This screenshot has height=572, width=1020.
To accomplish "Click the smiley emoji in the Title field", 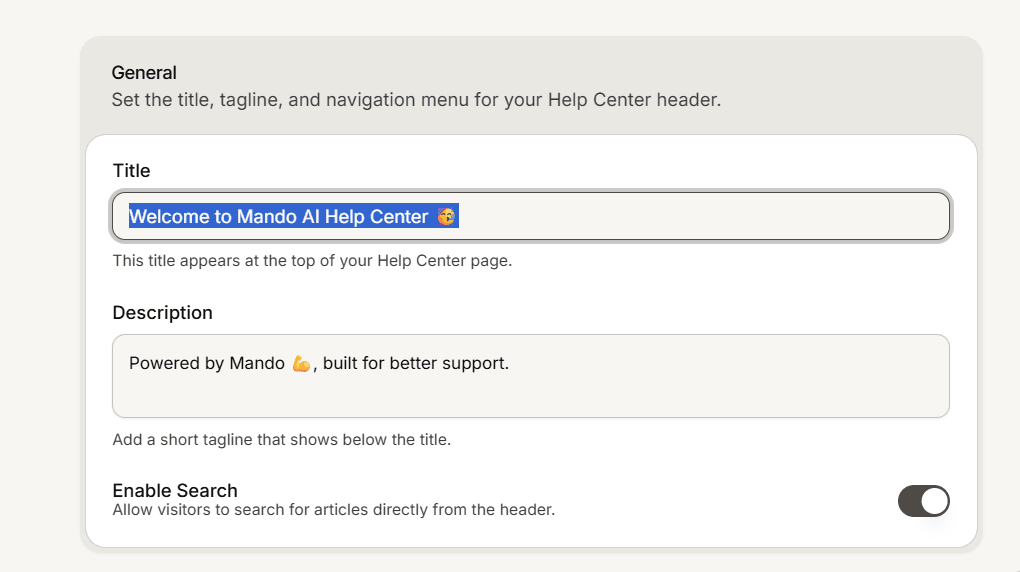I will point(446,216).
